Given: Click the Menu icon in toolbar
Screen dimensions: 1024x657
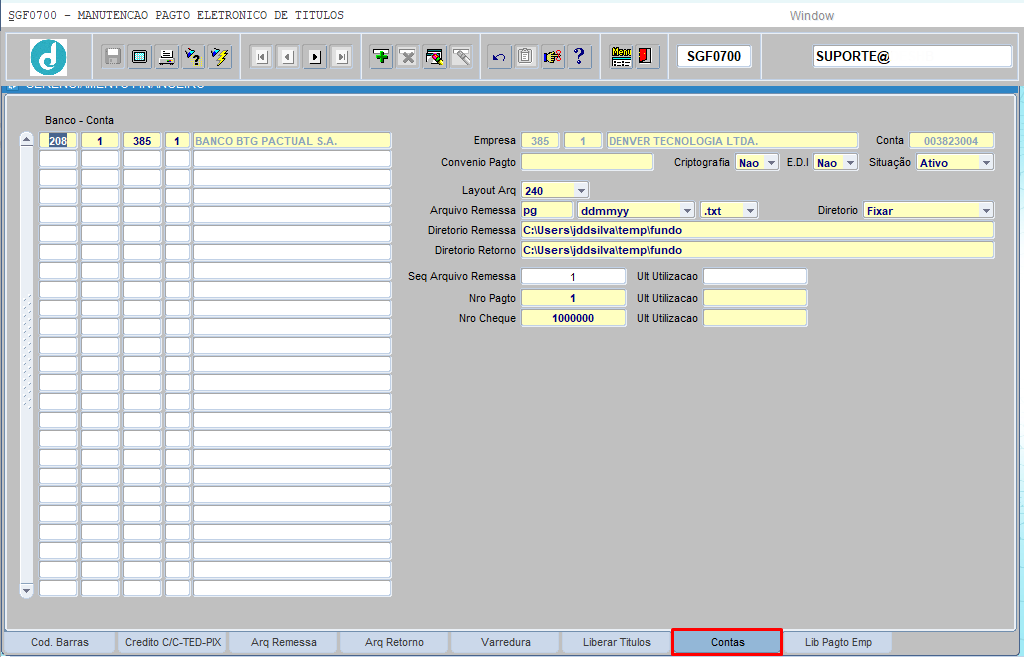Looking at the screenshot, I should point(622,57).
